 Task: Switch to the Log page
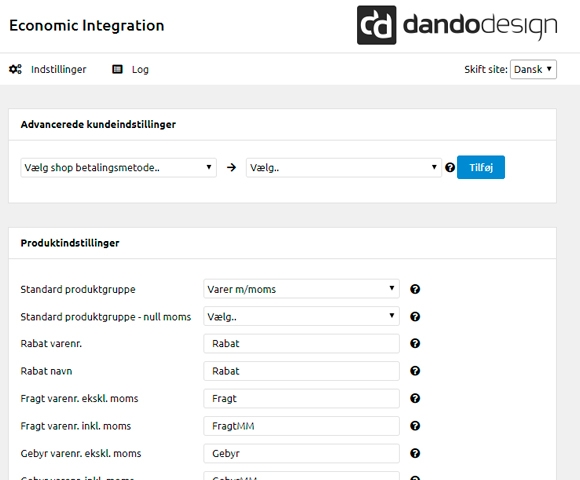coord(140,69)
